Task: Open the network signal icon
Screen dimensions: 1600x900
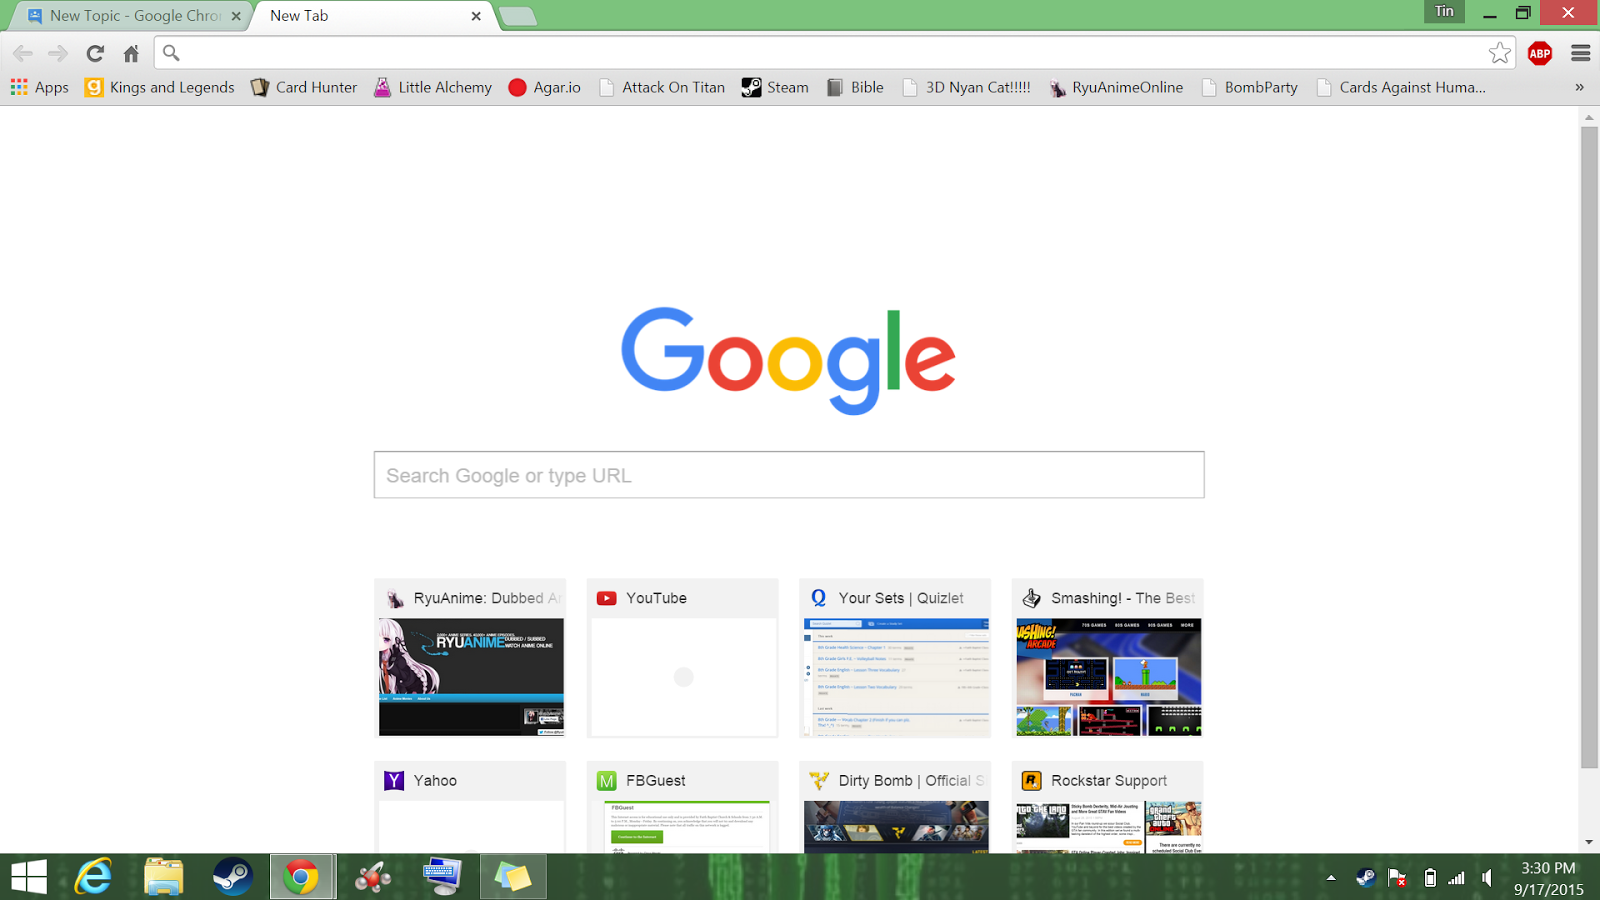Action: click(1457, 878)
